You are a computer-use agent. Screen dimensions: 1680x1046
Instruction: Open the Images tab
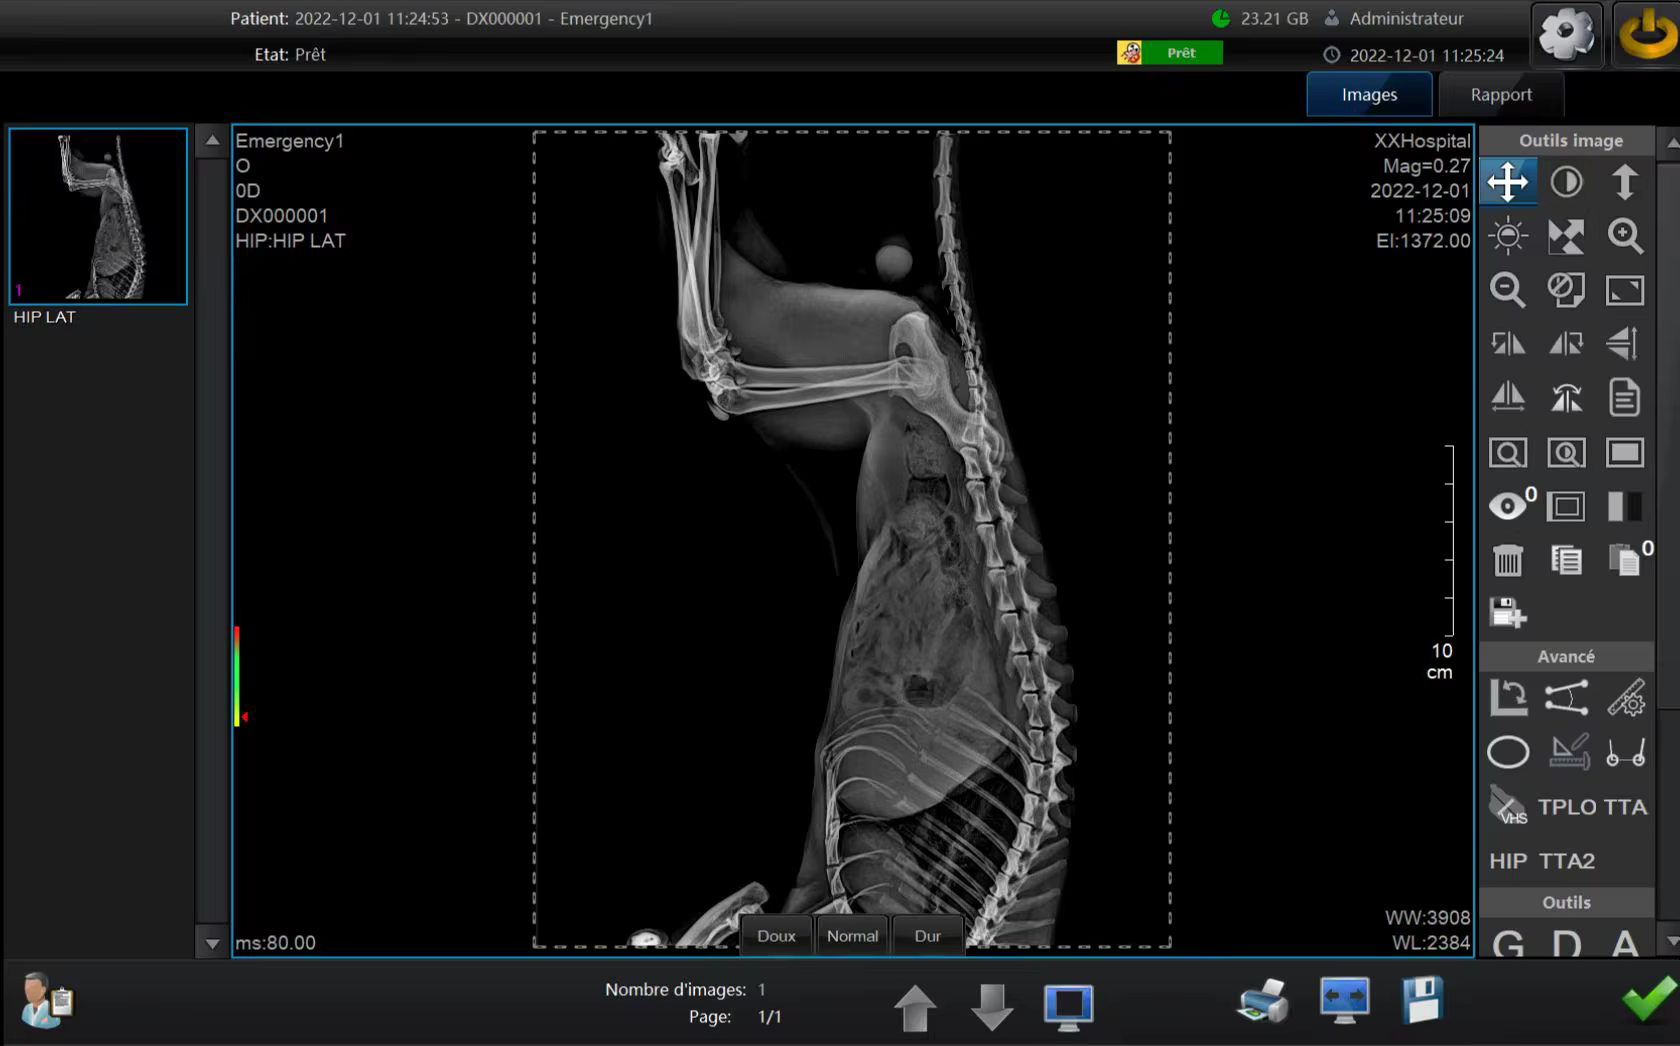pos(1369,95)
